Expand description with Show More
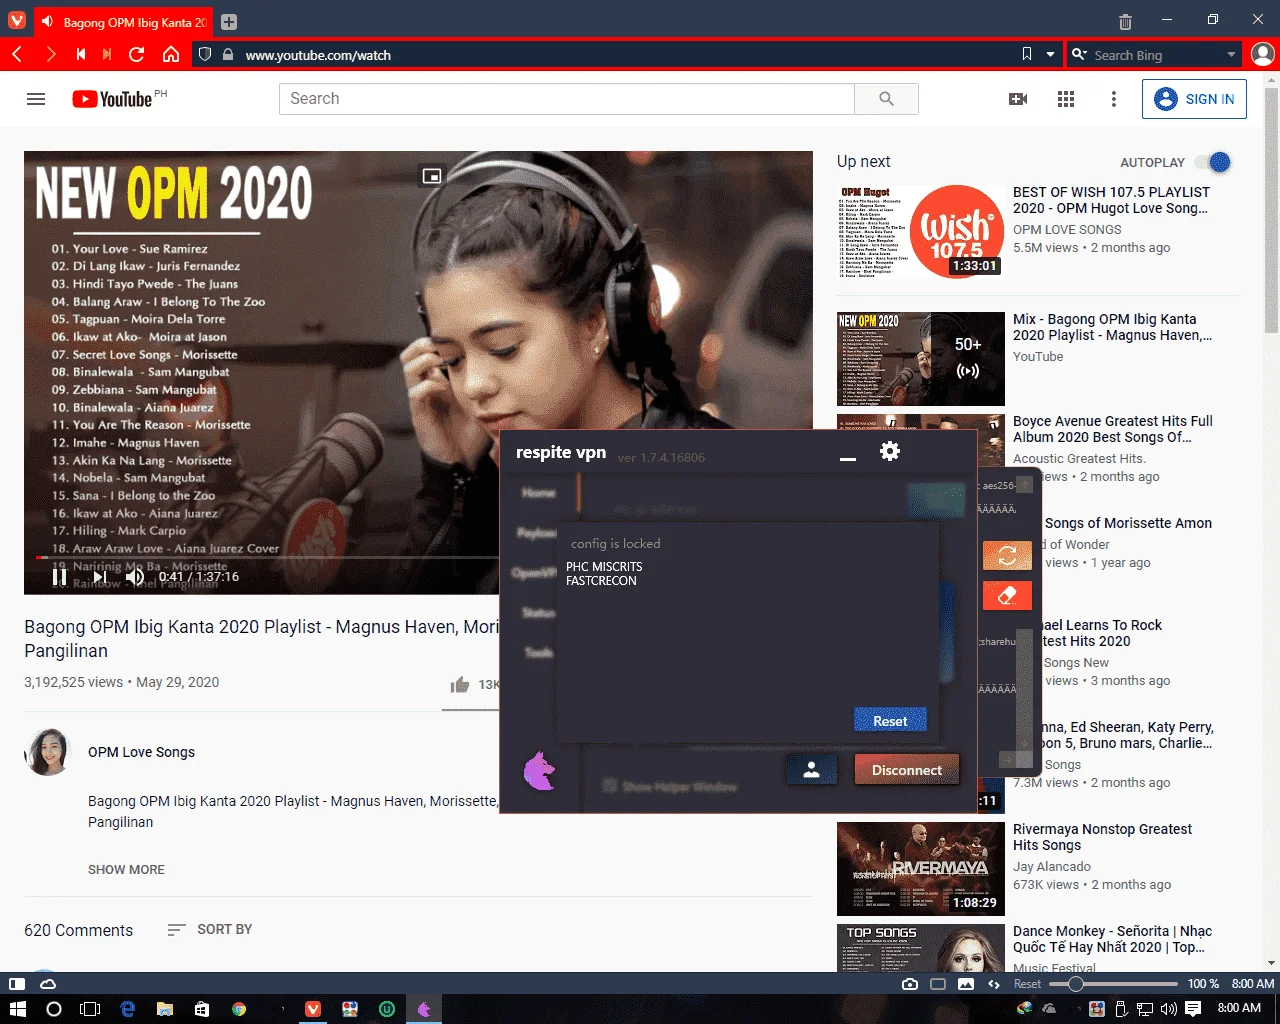The image size is (1280, 1024). coord(126,869)
